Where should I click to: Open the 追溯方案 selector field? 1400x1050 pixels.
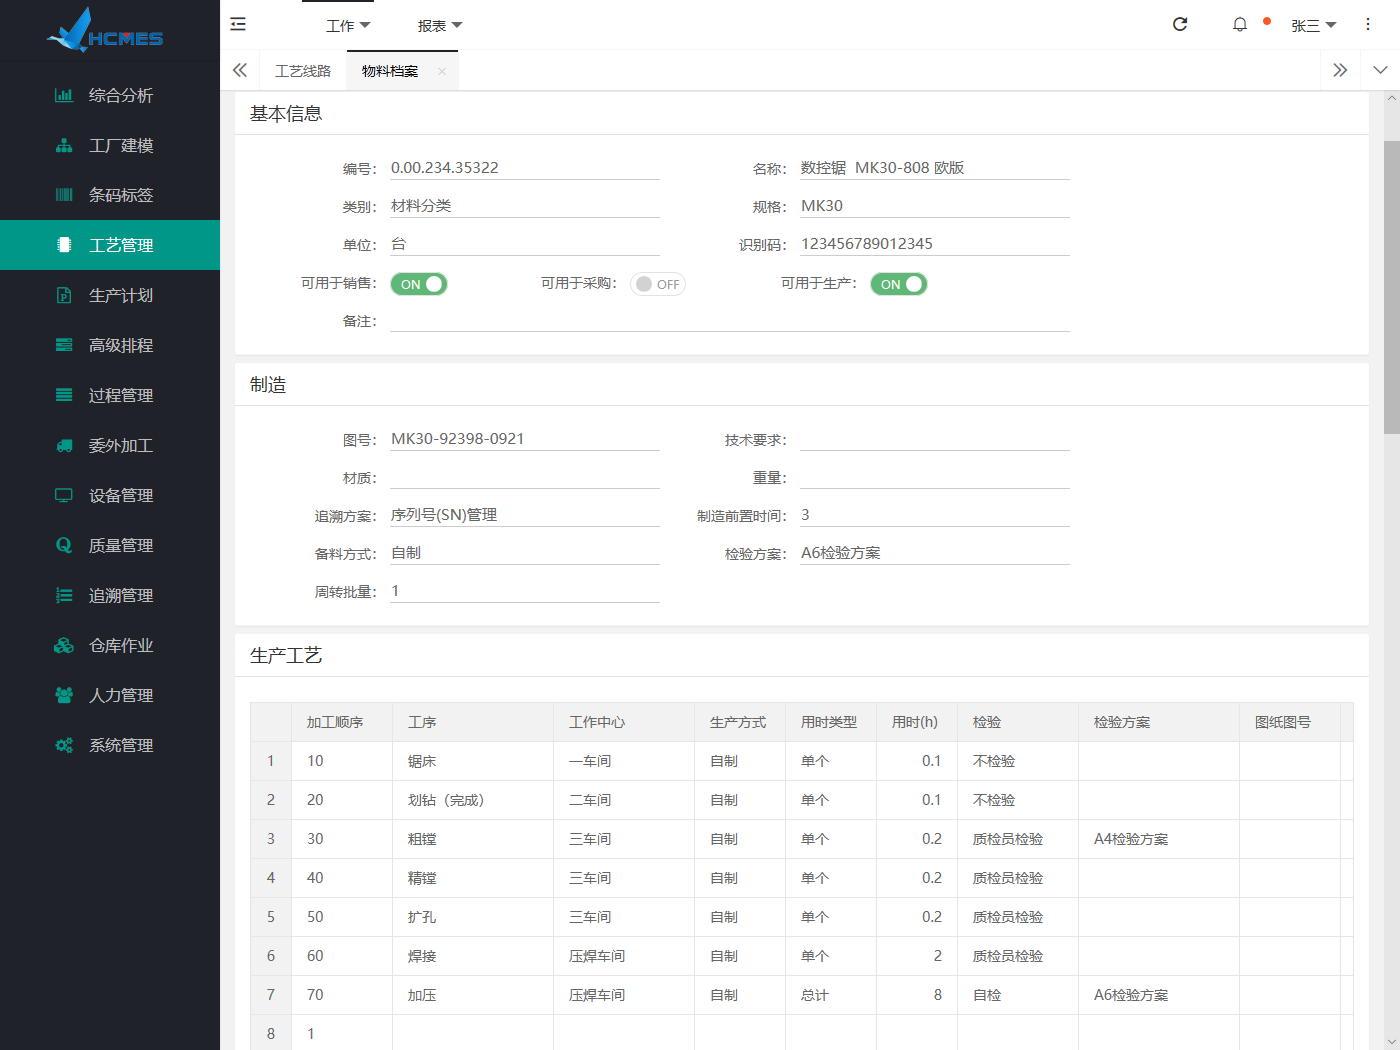click(525, 515)
